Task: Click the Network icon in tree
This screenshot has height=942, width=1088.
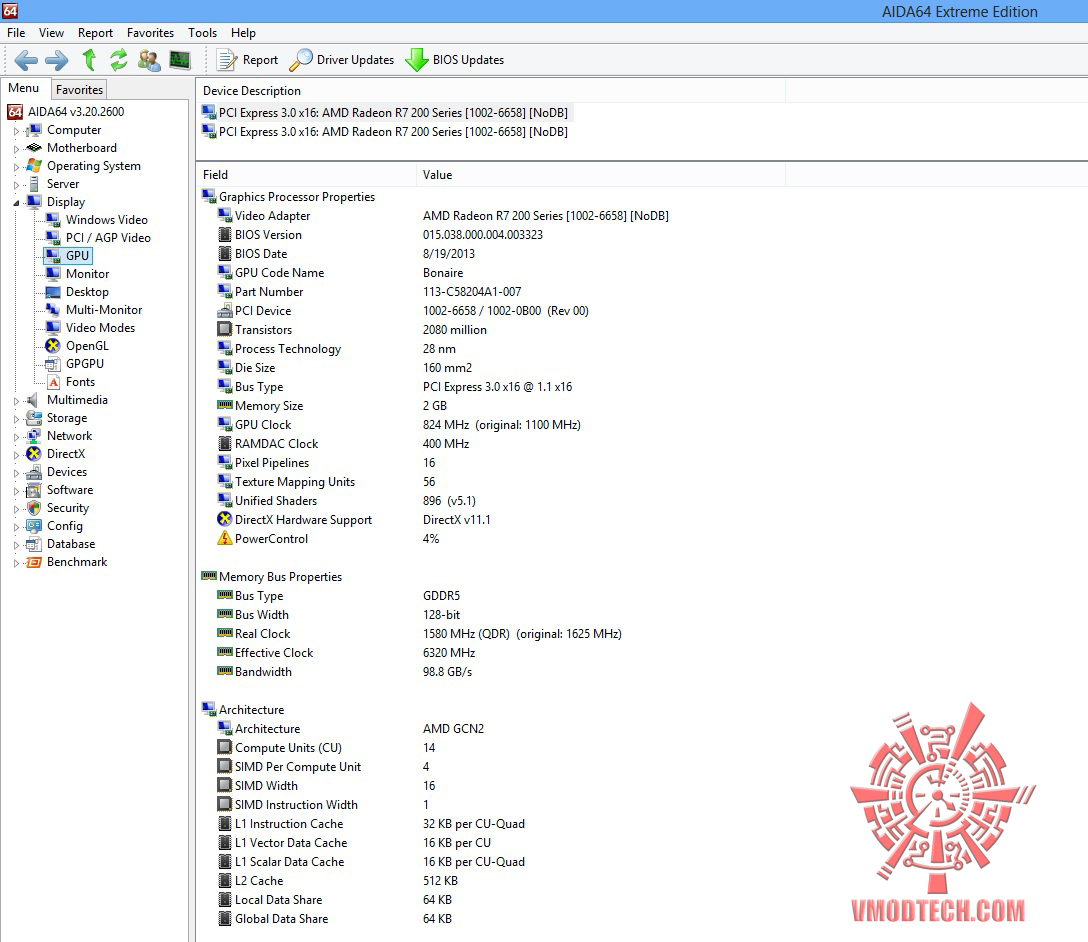Action: [33, 436]
